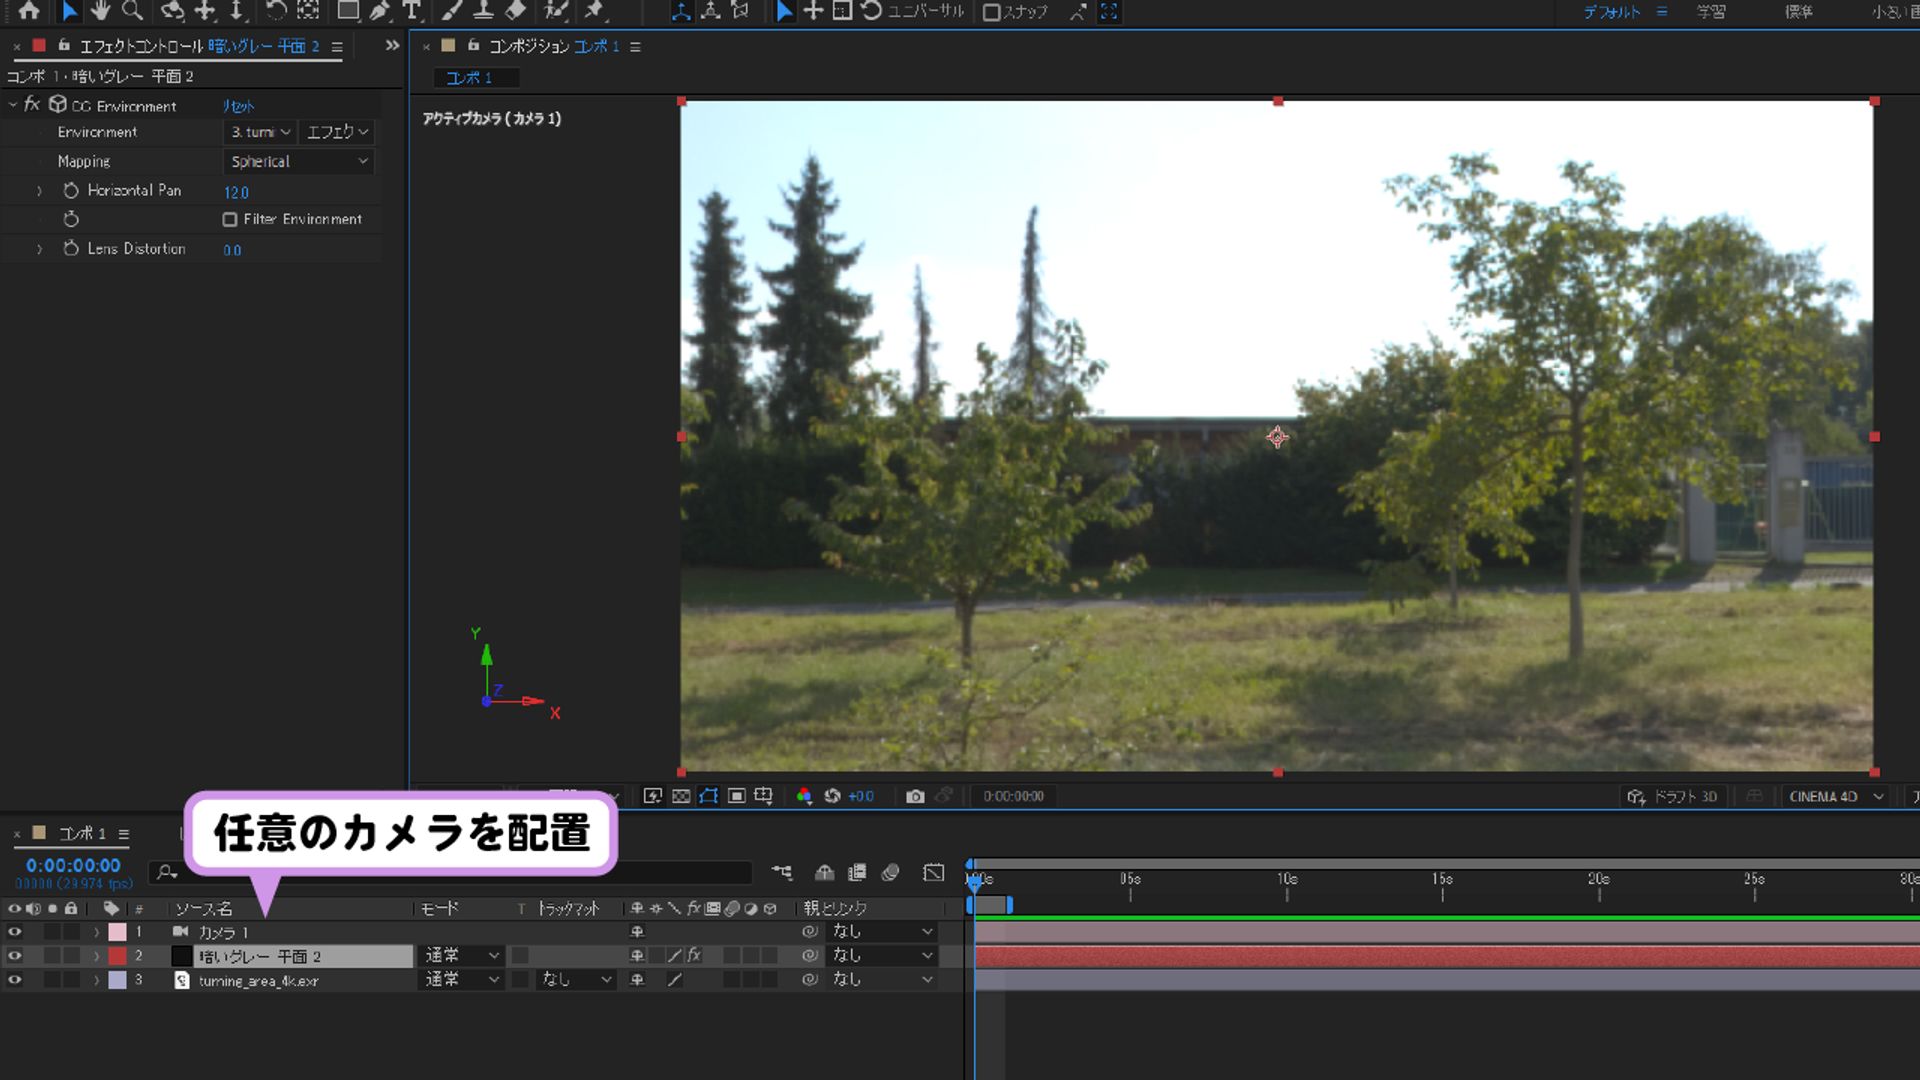The width and height of the screenshot is (1920, 1080).
Task: Open the CINEMA 4D renderer dropdown
Action: (1836, 796)
